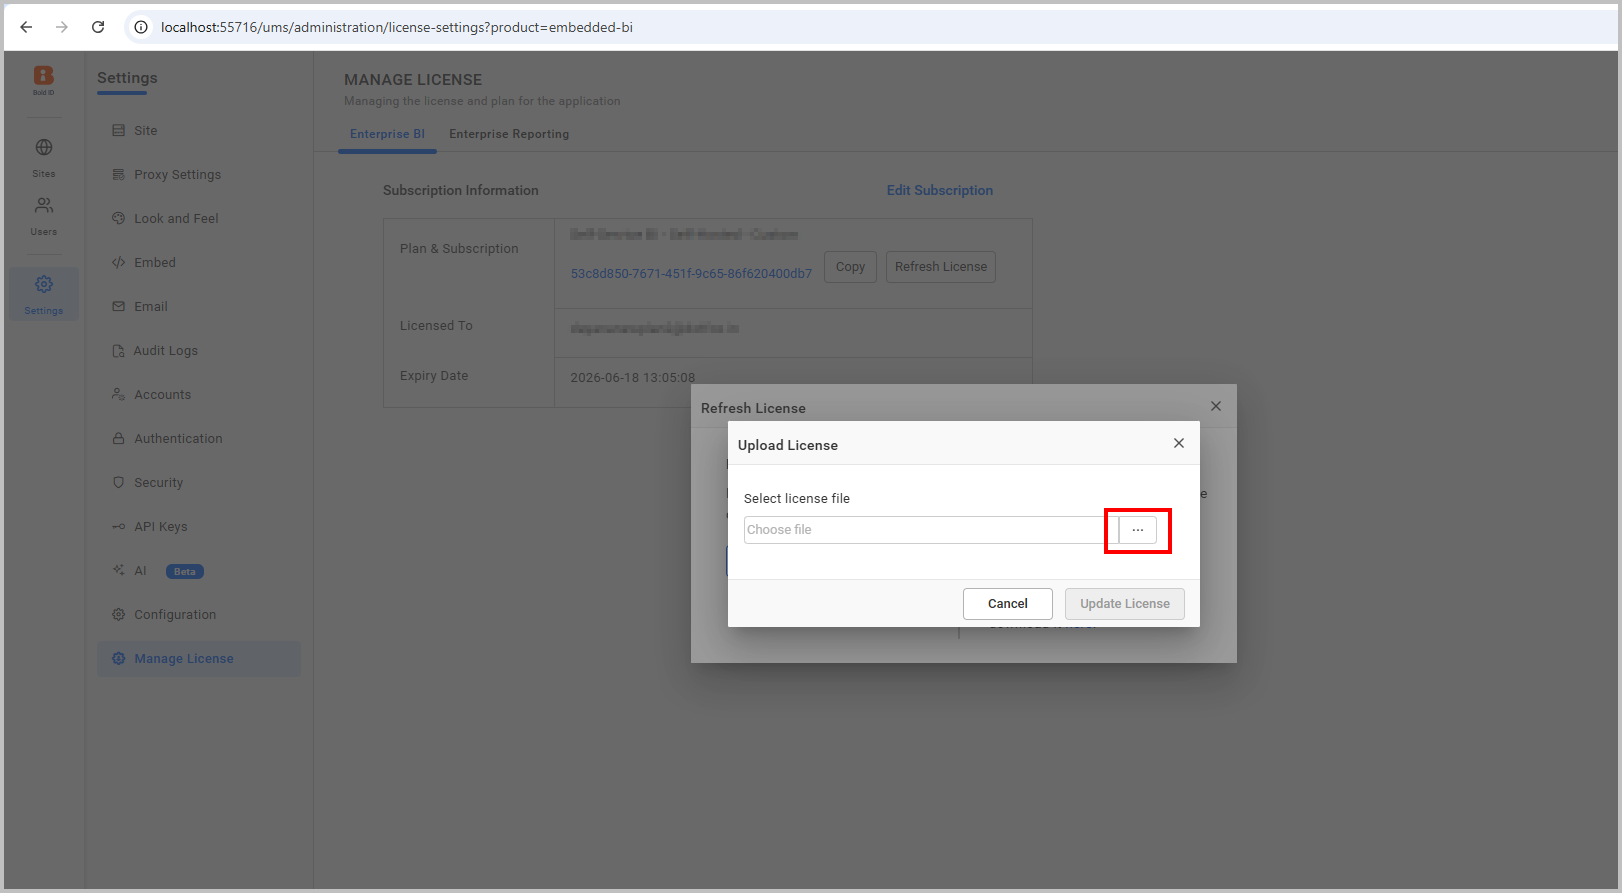Click the license key 53c8d850 link

pos(691,273)
